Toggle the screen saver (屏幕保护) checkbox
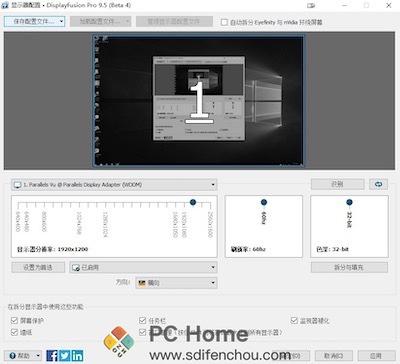This screenshot has width=400, height=364. [14, 320]
